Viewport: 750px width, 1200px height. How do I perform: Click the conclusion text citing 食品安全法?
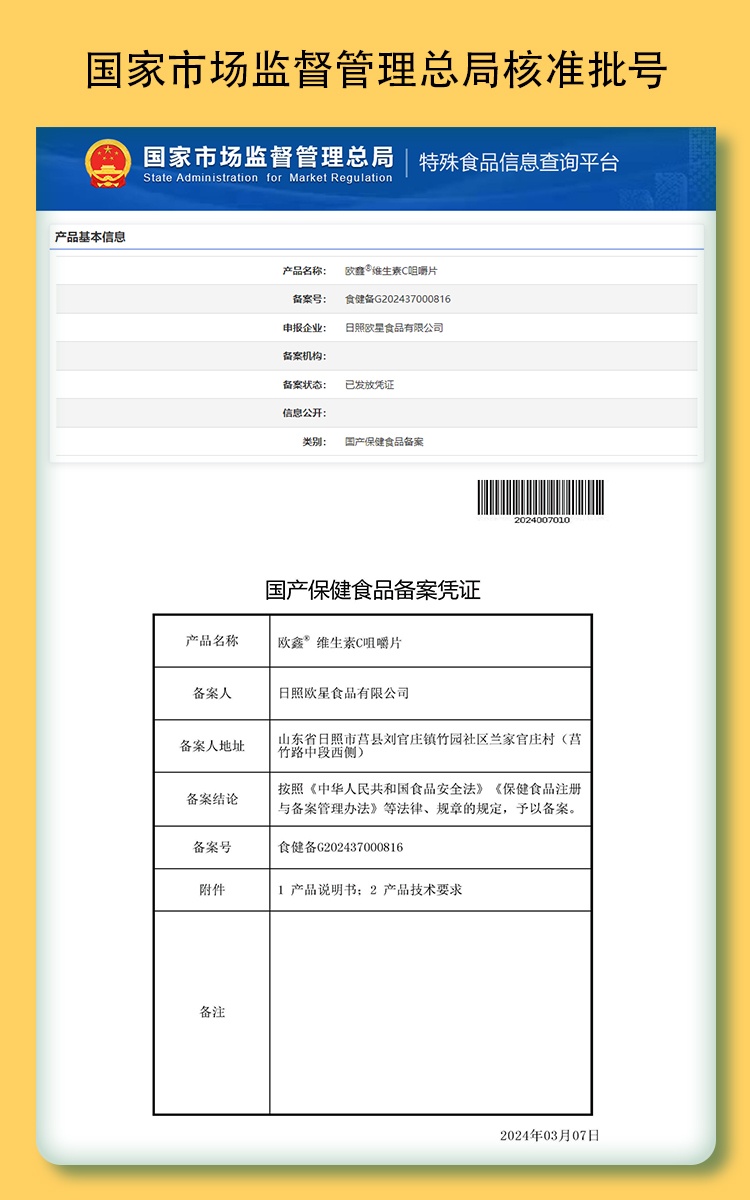click(x=428, y=799)
